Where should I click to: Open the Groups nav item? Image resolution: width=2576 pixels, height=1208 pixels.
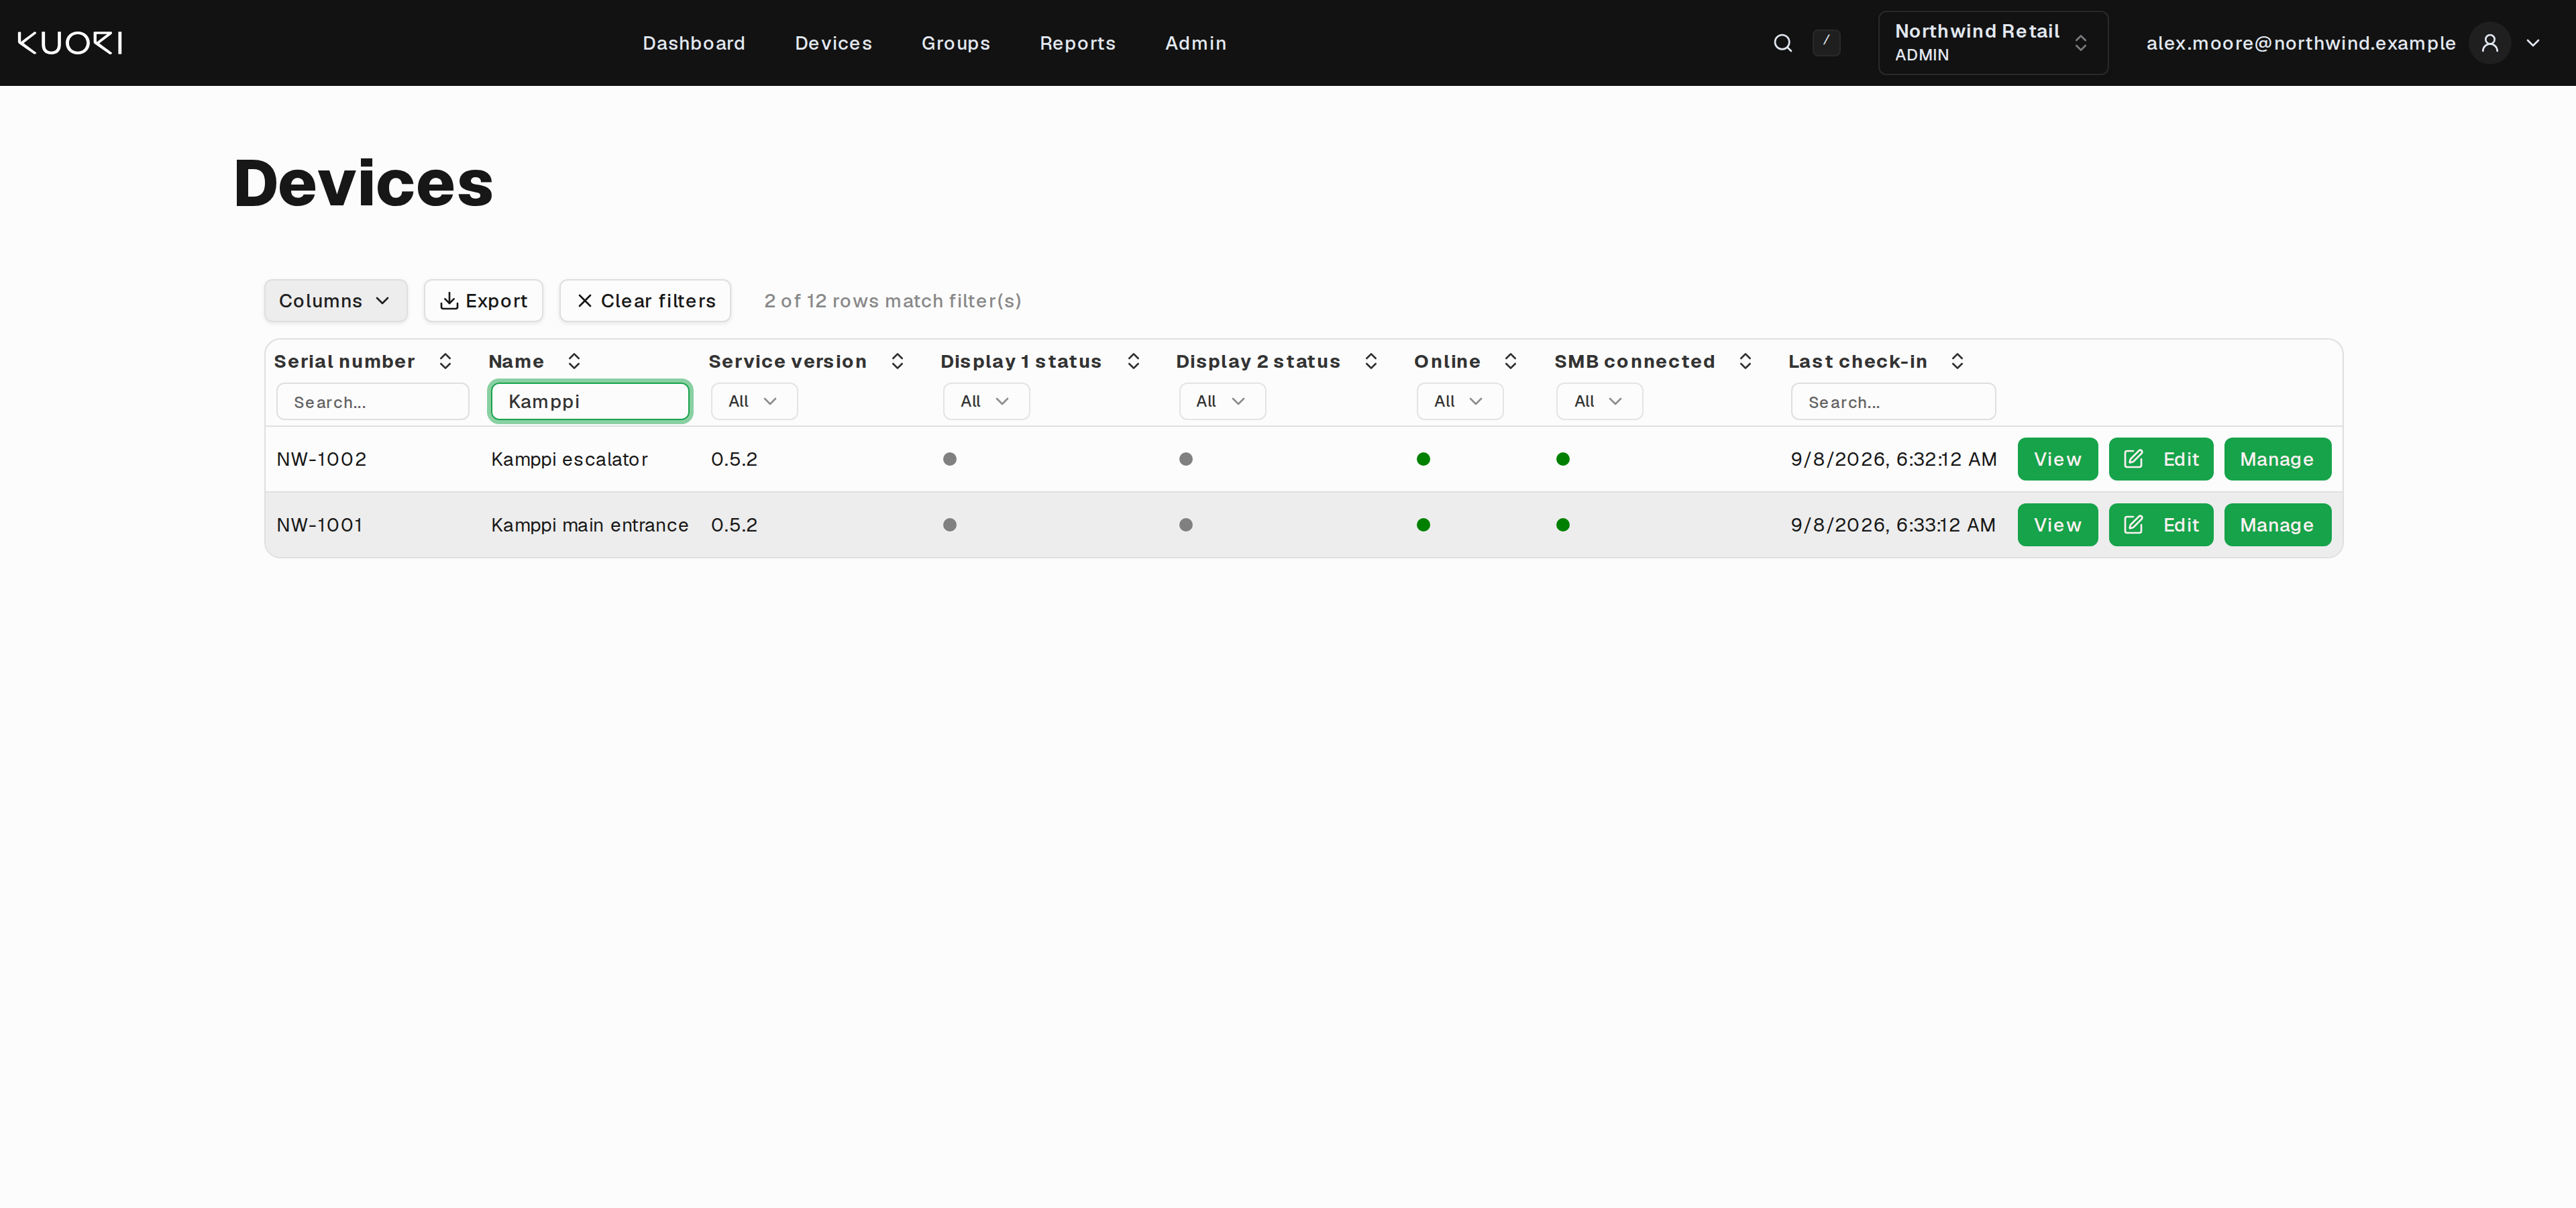pos(955,43)
